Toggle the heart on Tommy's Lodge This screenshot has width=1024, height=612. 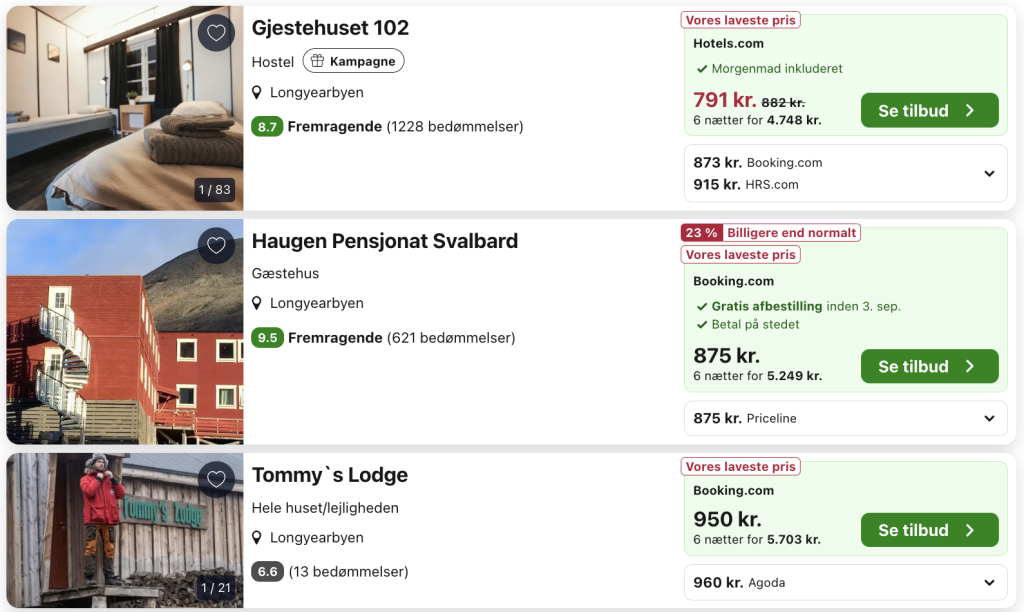(216, 479)
